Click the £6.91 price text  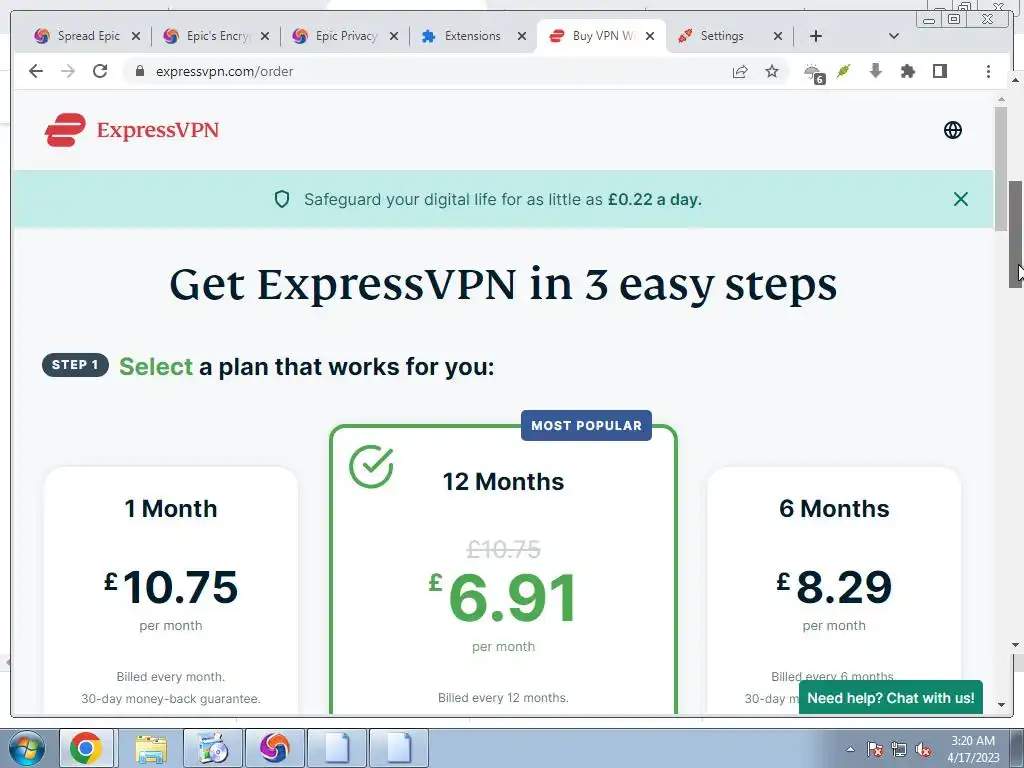(x=503, y=597)
